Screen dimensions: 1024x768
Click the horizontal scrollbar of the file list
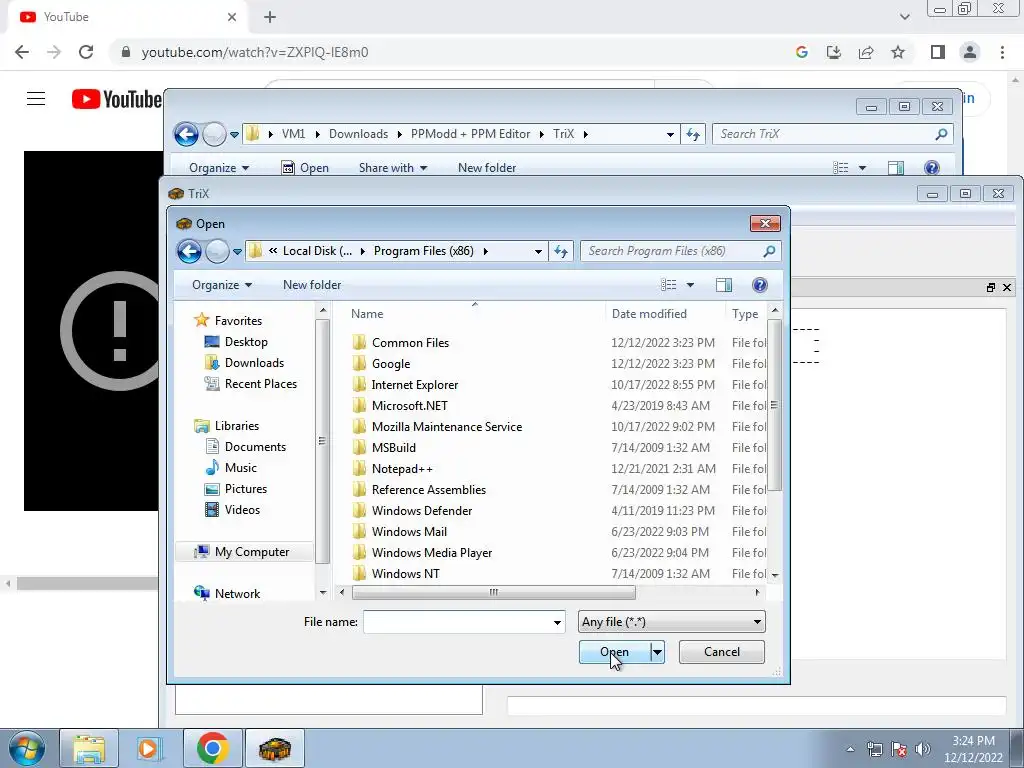click(x=493, y=592)
